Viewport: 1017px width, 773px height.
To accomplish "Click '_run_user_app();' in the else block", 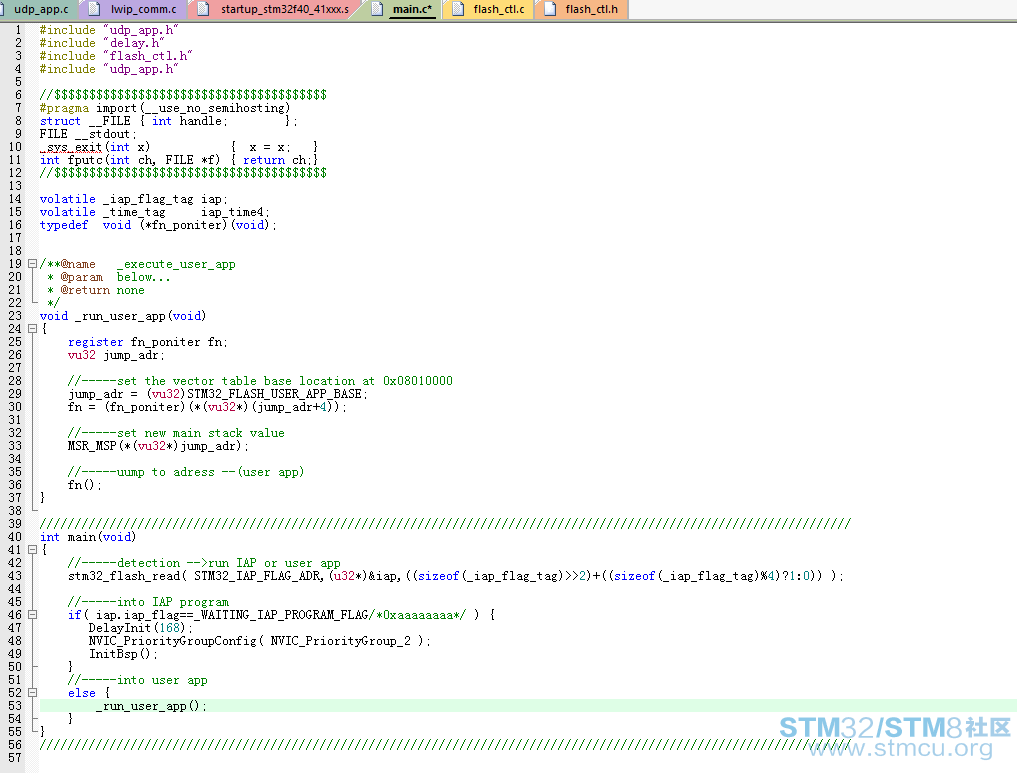I will 151,706.
